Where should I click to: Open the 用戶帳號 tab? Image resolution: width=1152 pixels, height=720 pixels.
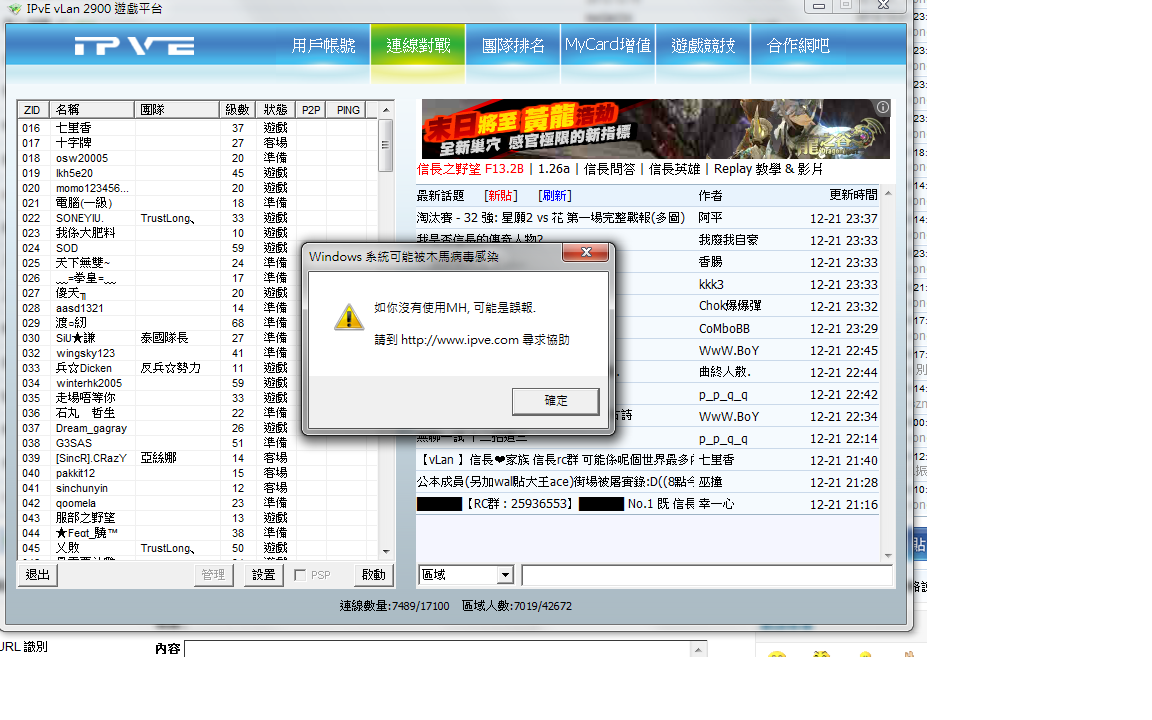(x=323, y=46)
